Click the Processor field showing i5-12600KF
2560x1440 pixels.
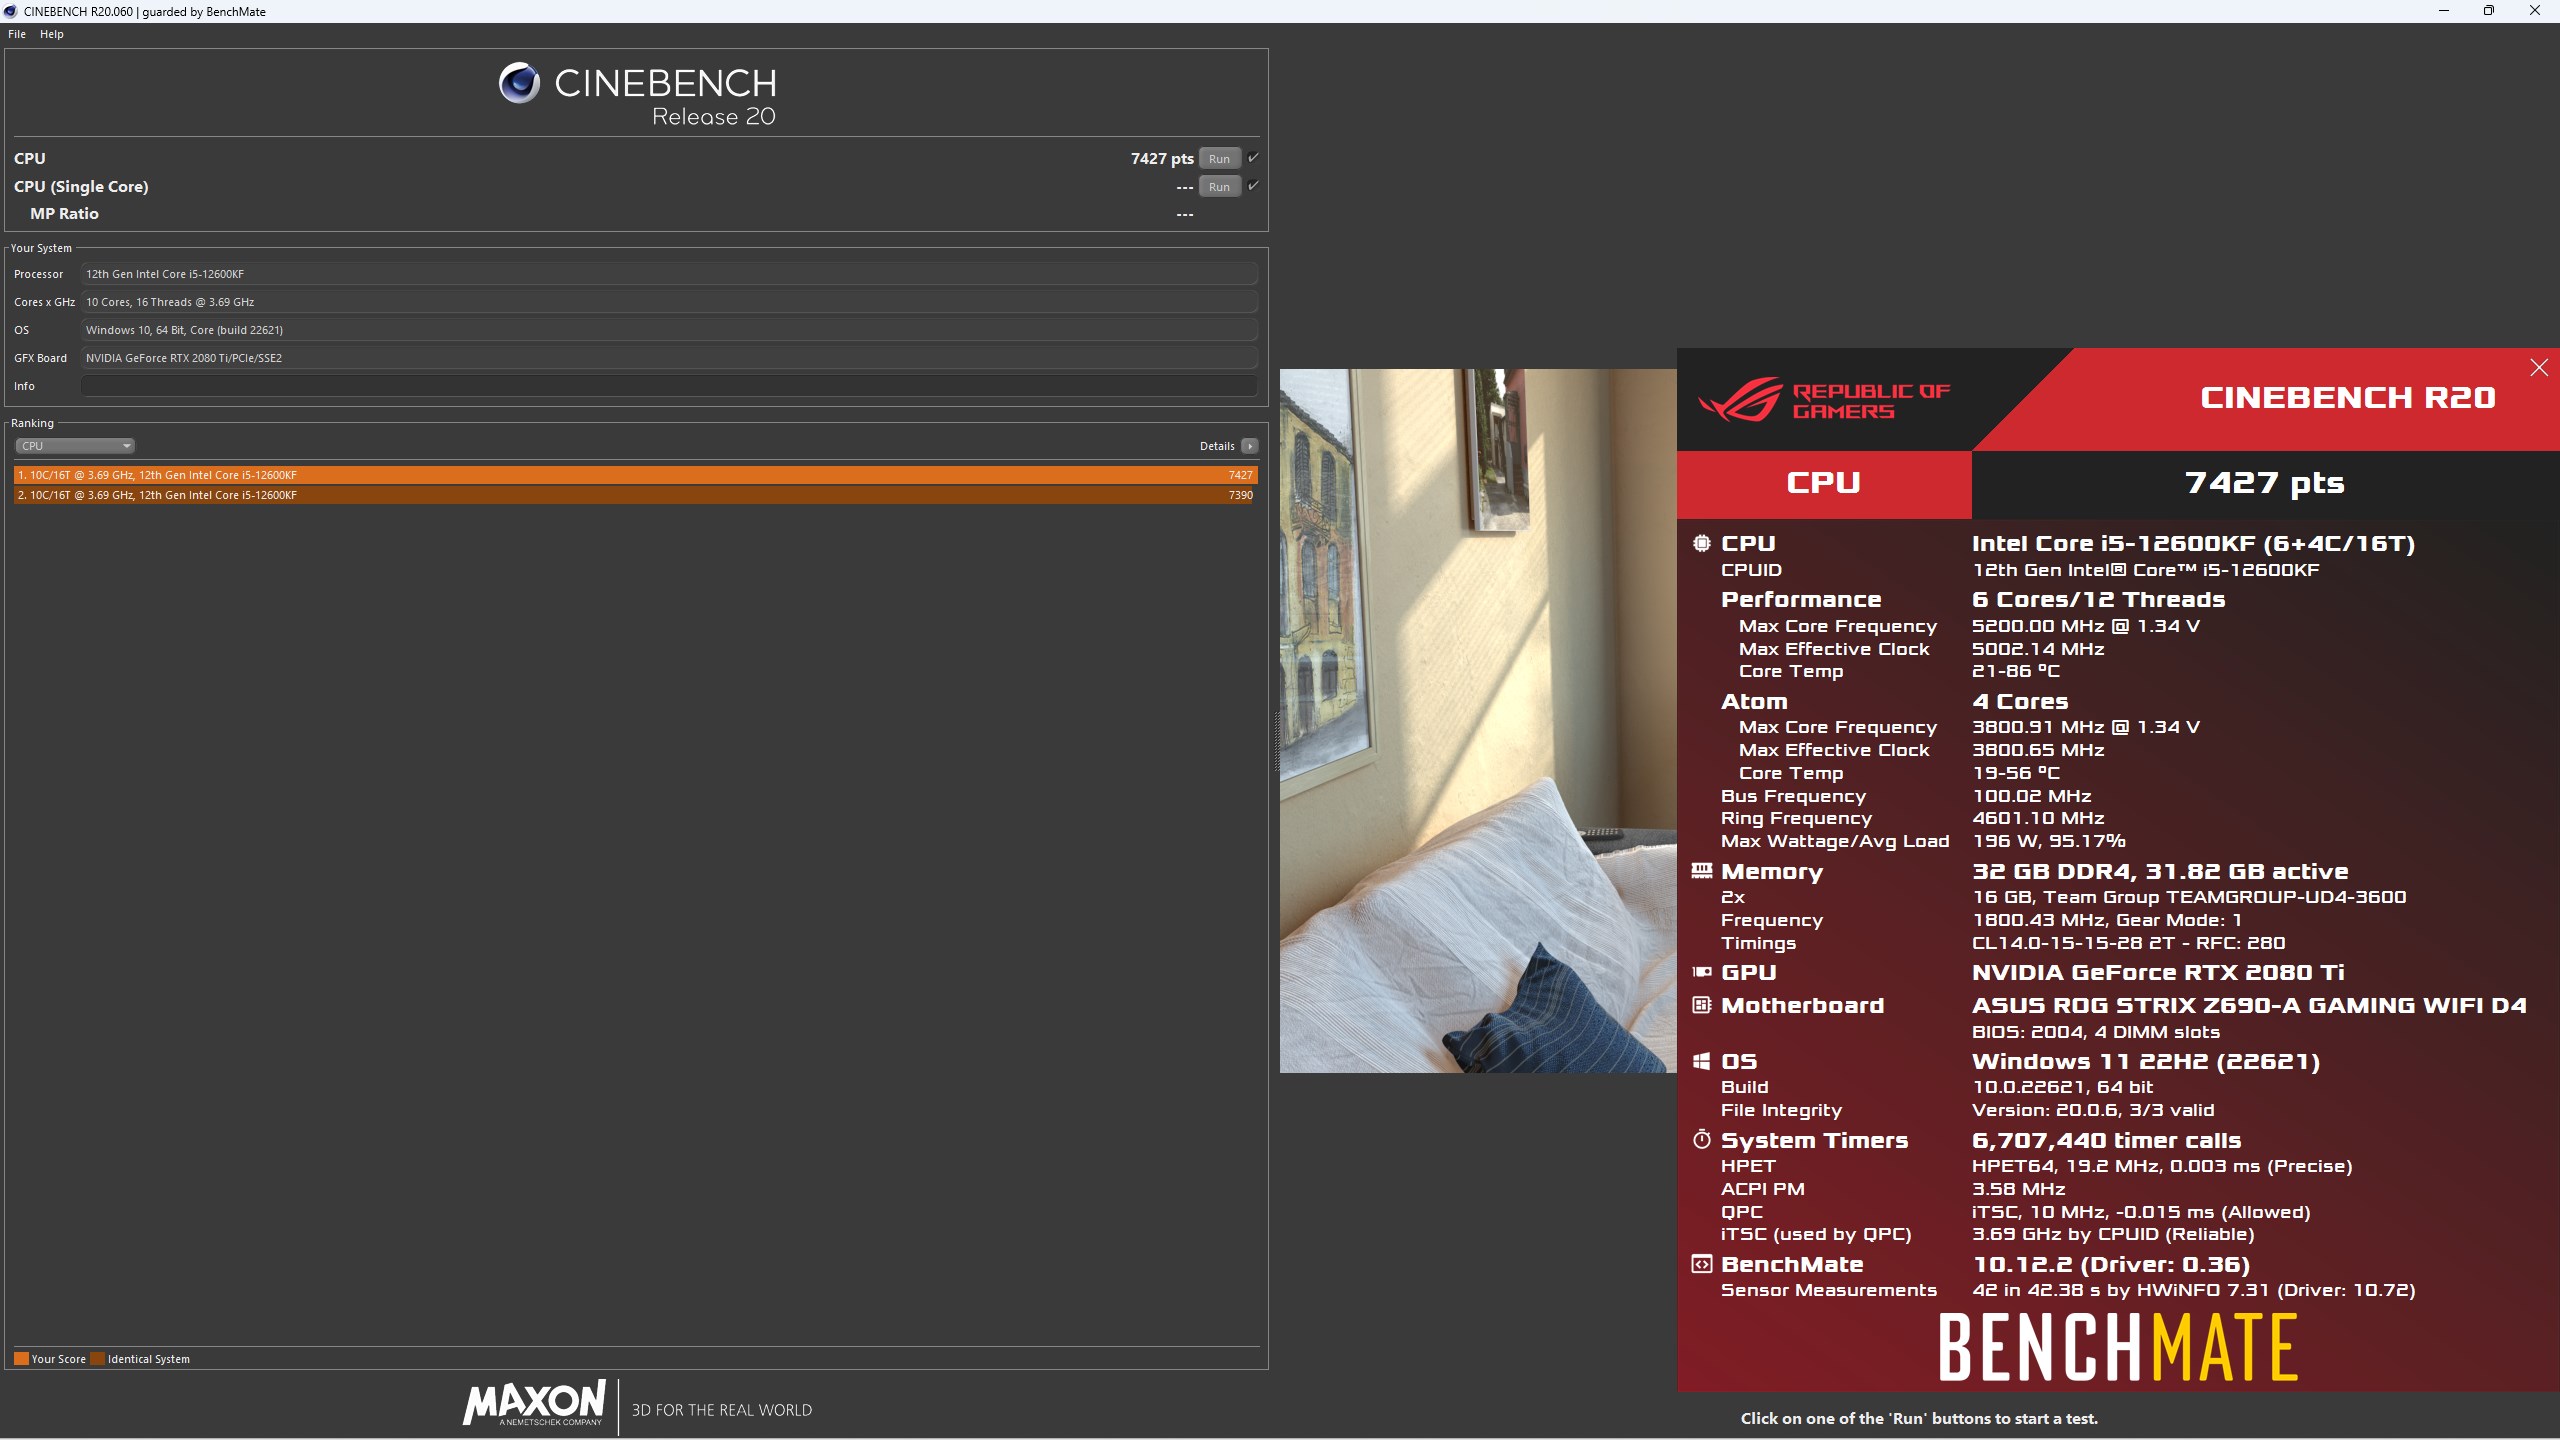[x=669, y=274]
